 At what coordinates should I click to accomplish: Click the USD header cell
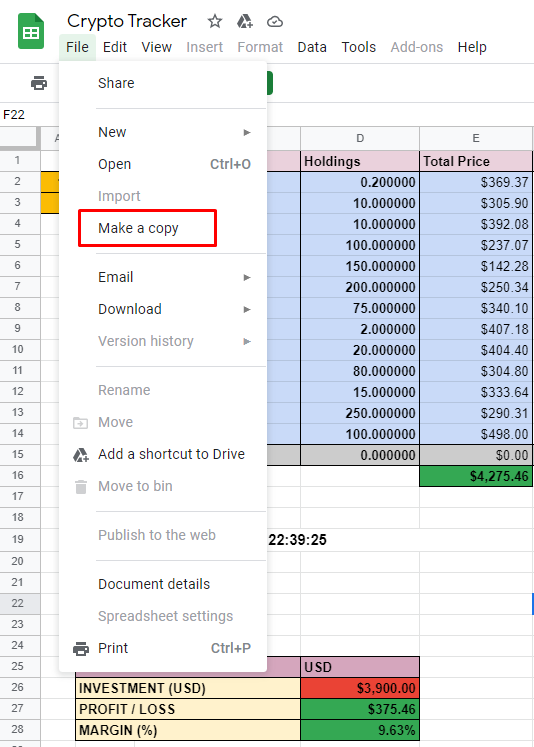pos(360,667)
